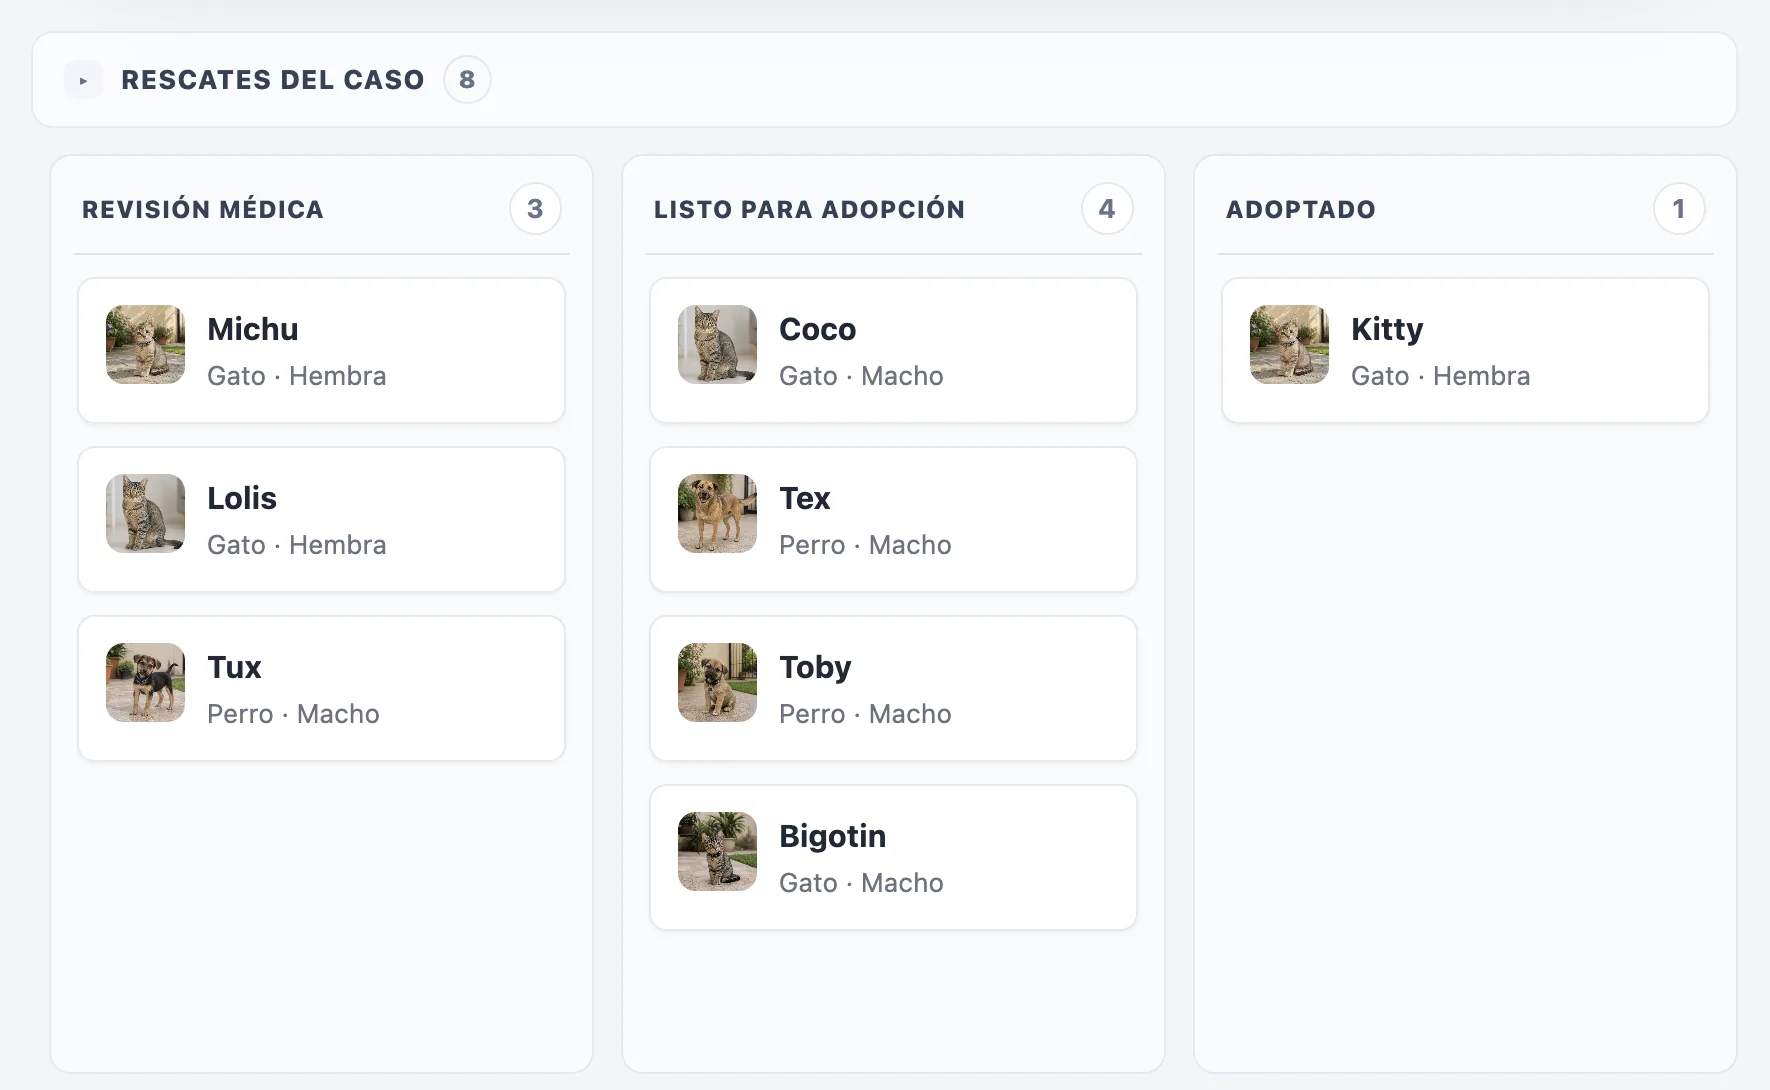Select the Lolis name text

242,498
